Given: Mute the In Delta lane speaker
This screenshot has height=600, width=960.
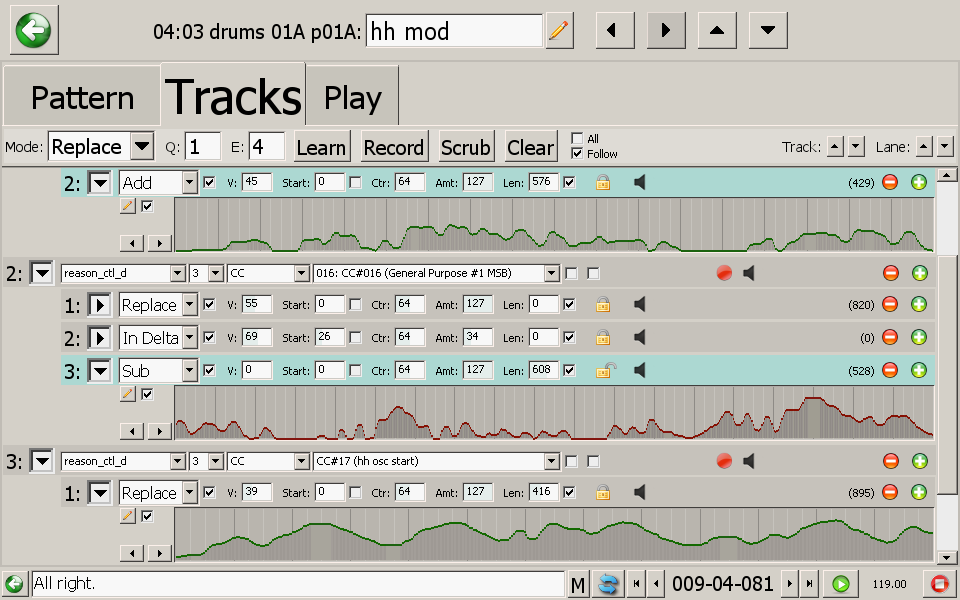Looking at the screenshot, I should (640, 338).
